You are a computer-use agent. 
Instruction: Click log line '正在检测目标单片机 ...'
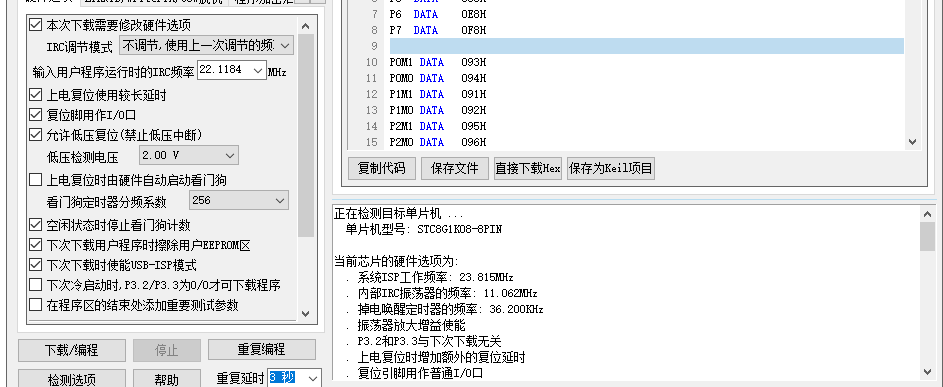click(398, 214)
